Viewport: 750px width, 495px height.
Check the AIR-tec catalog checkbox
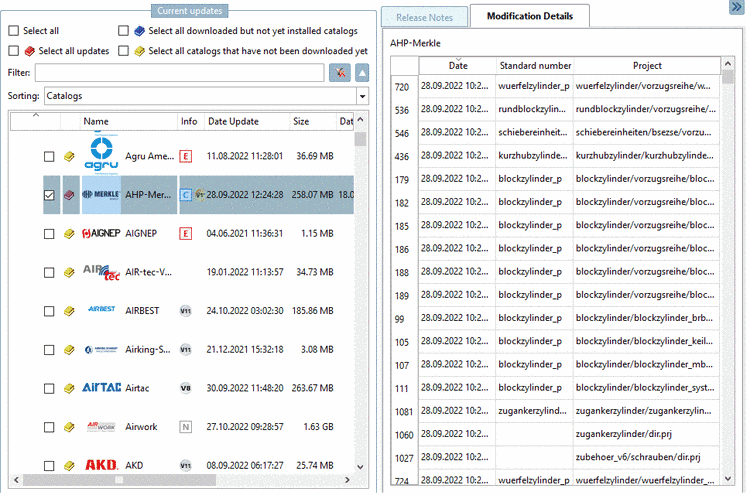[49, 273]
